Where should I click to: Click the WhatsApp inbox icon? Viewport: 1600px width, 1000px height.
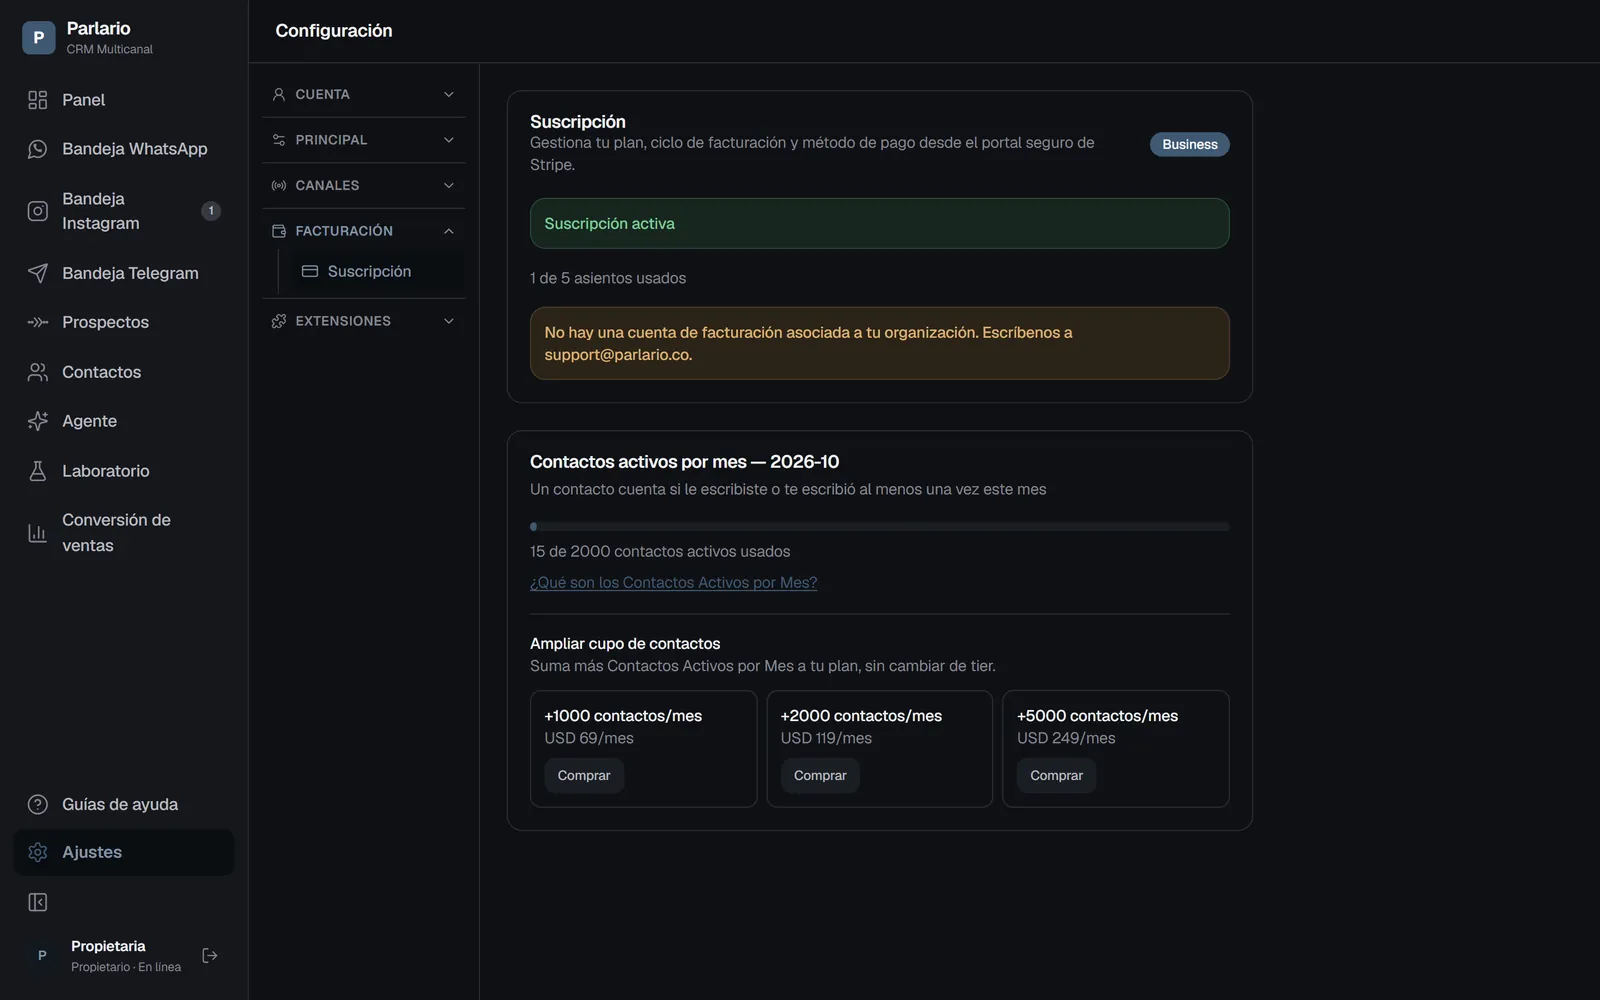tap(38, 149)
